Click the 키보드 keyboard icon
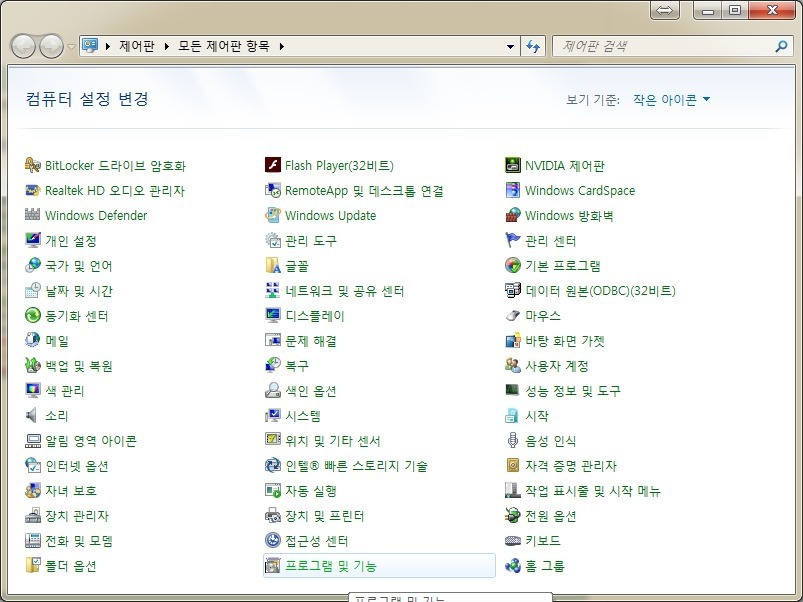 pyautogui.click(x=513, y=541)
